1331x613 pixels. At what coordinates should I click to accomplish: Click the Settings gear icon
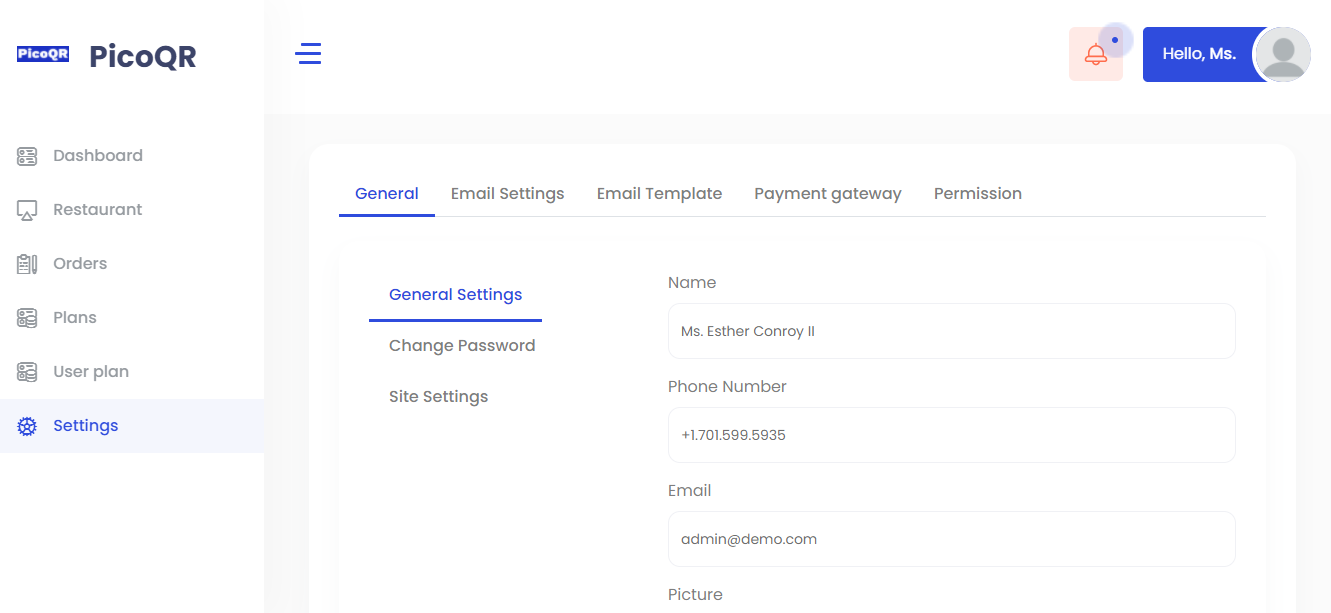pyautogui.click(x=27, y=426)
